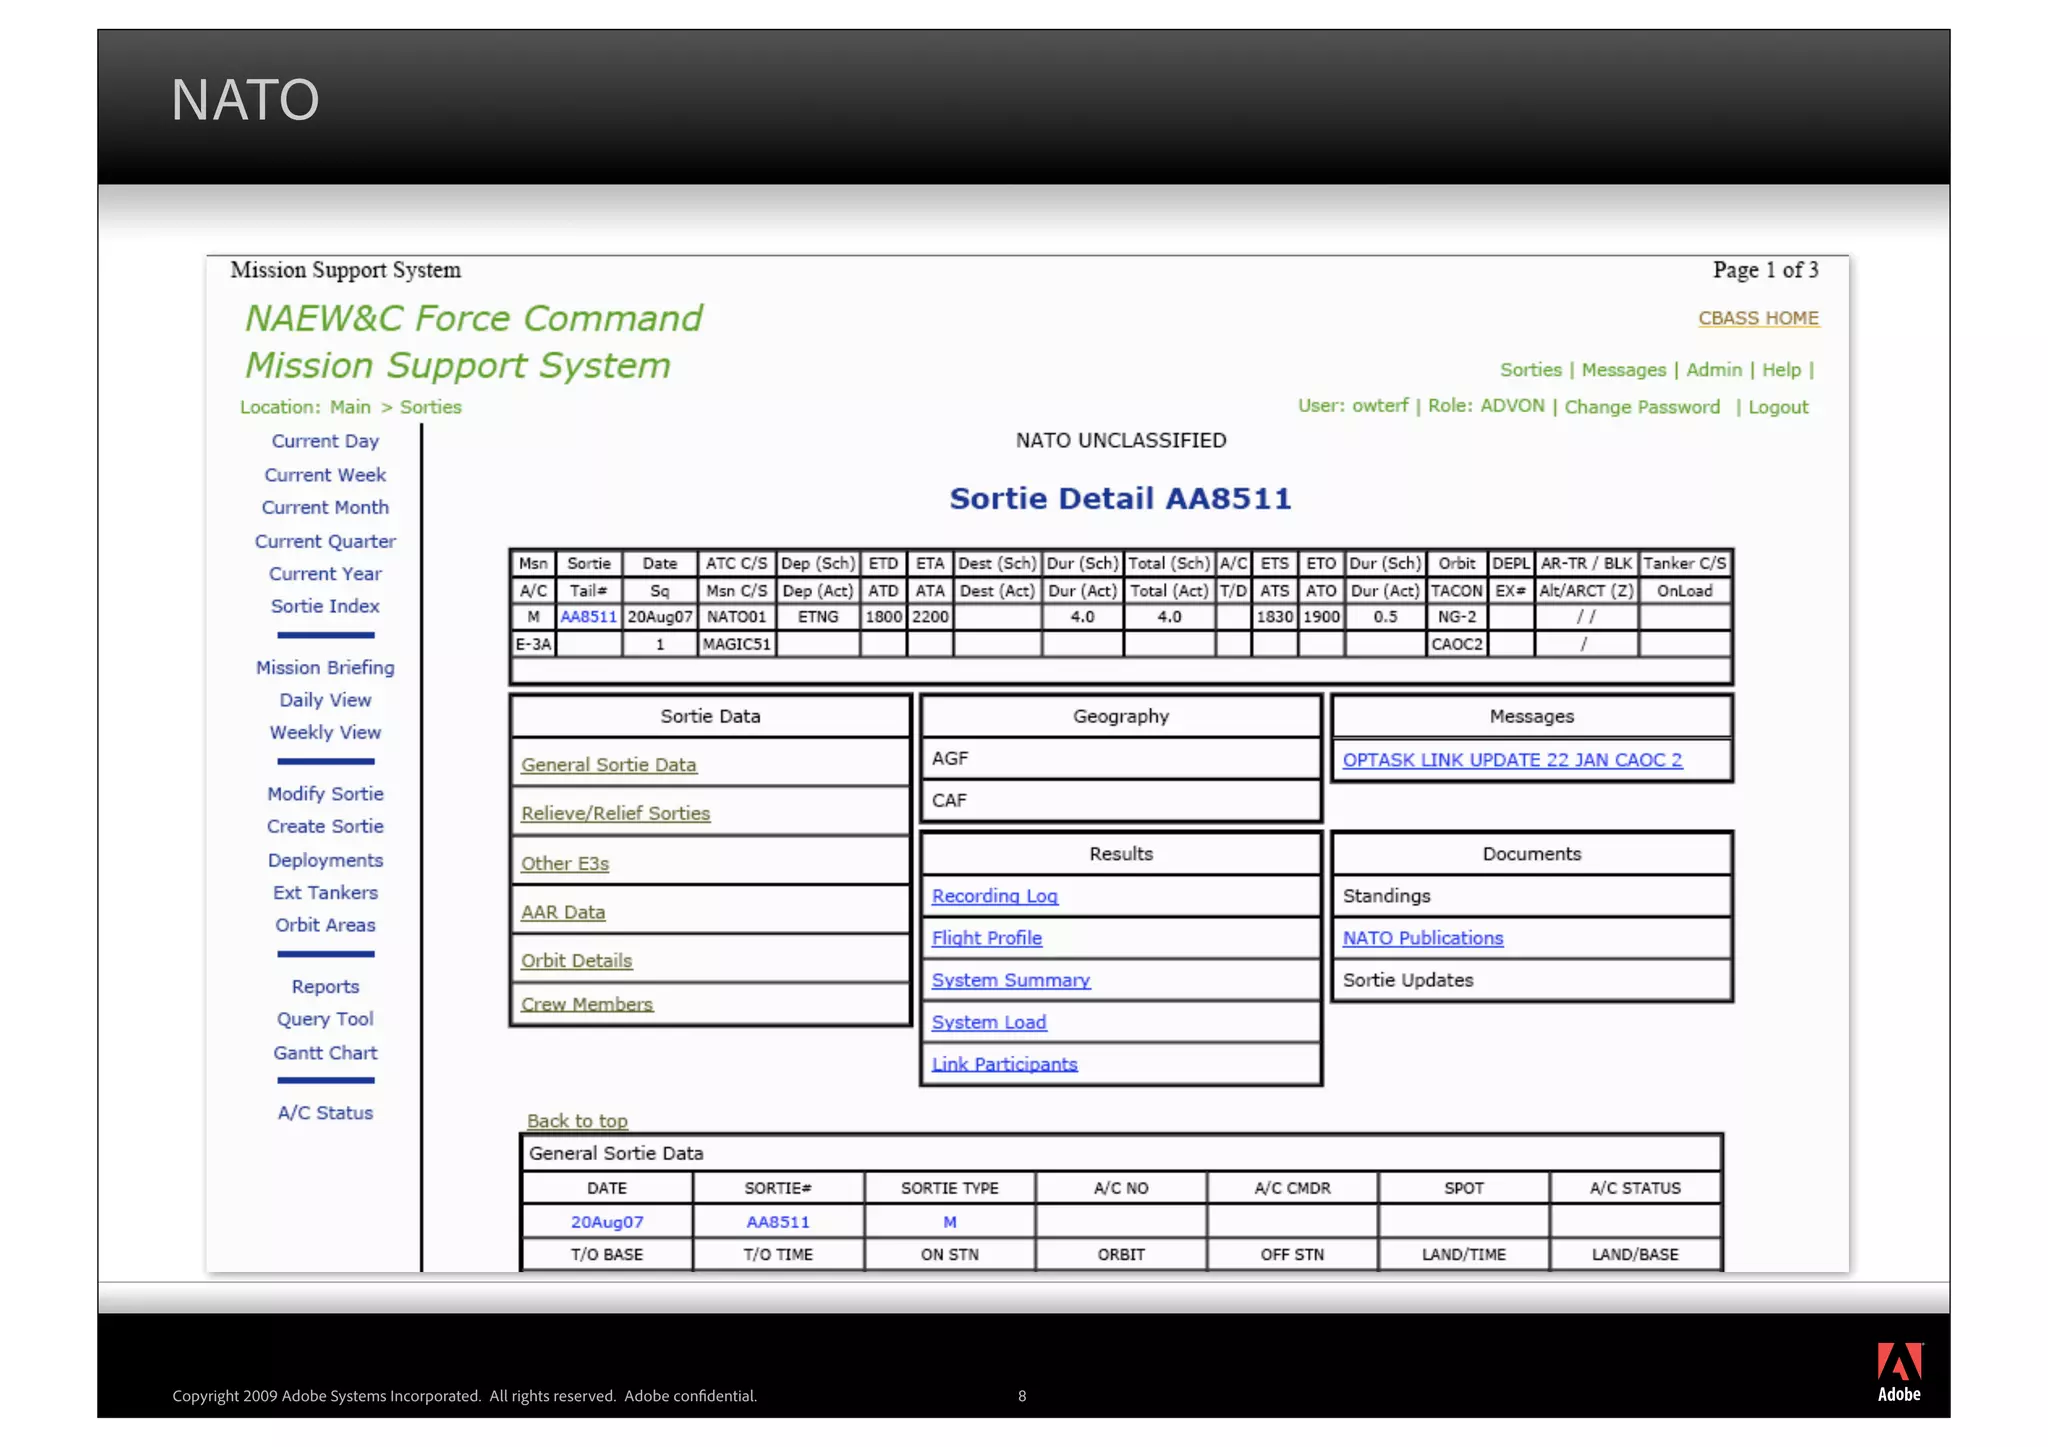The width and height of the screenshot is (2048, 1447).
Task: Open Mission Briefing in sidebar
Action: pos(325,667)
